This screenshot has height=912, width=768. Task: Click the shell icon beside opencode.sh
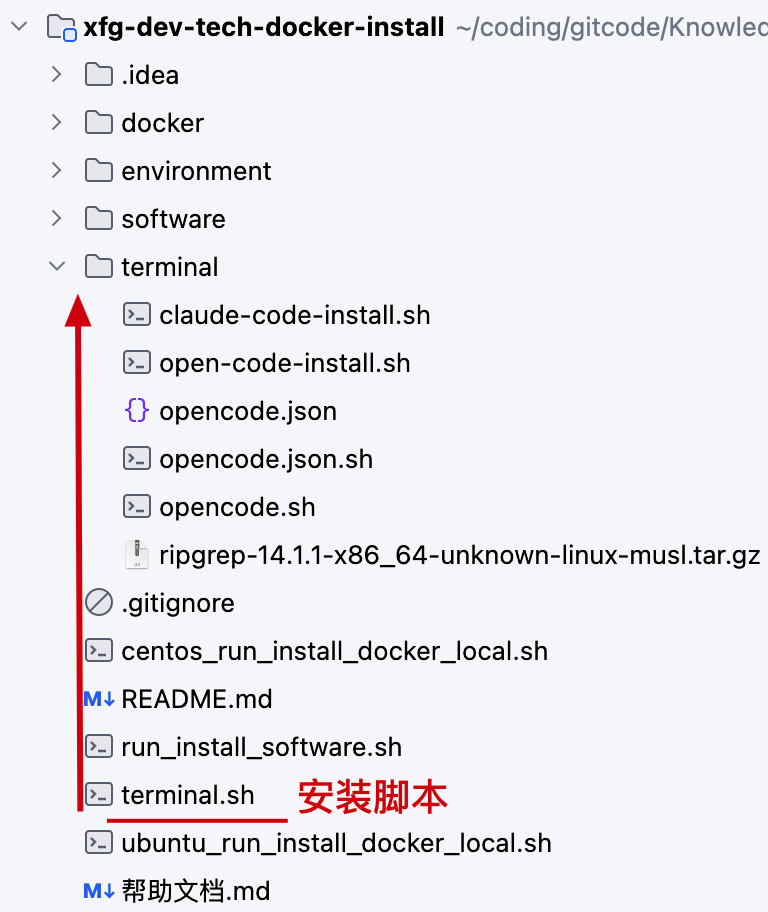coord(136,507)
